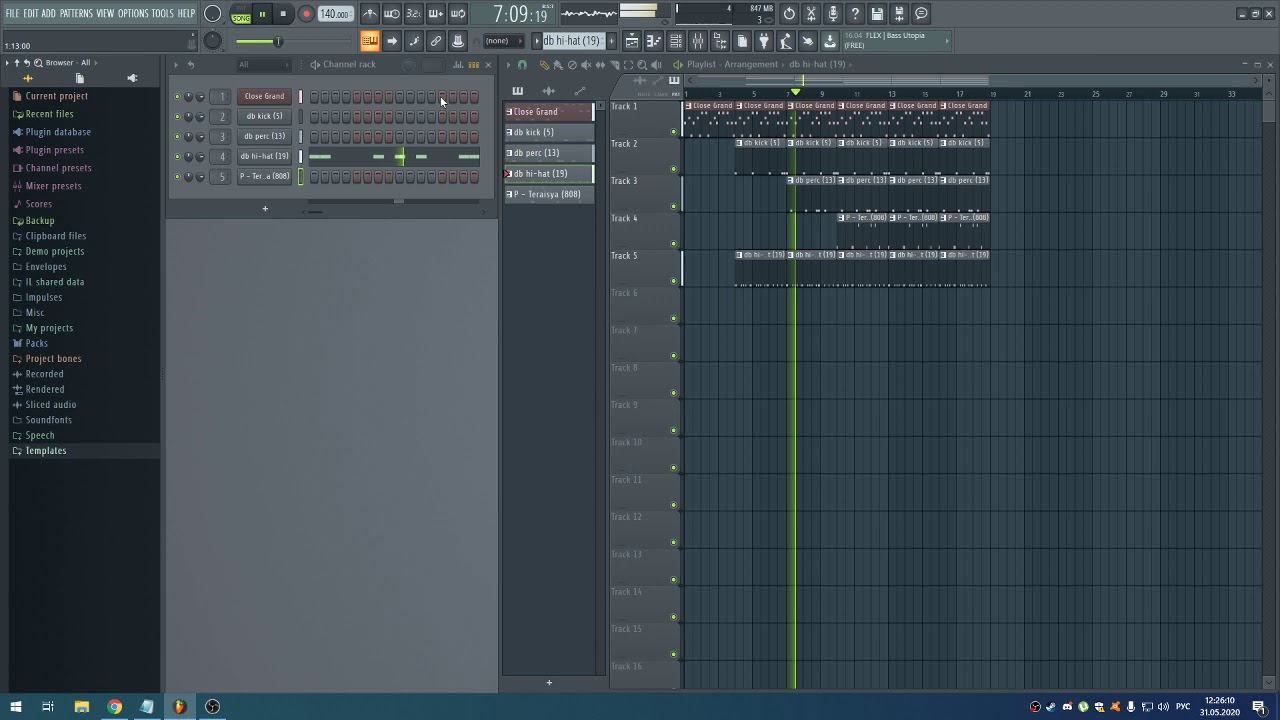Click the FLEX Bass Utopia news panel
Image resolution: width=1280 pixels, height=720 pixels.
895,40
